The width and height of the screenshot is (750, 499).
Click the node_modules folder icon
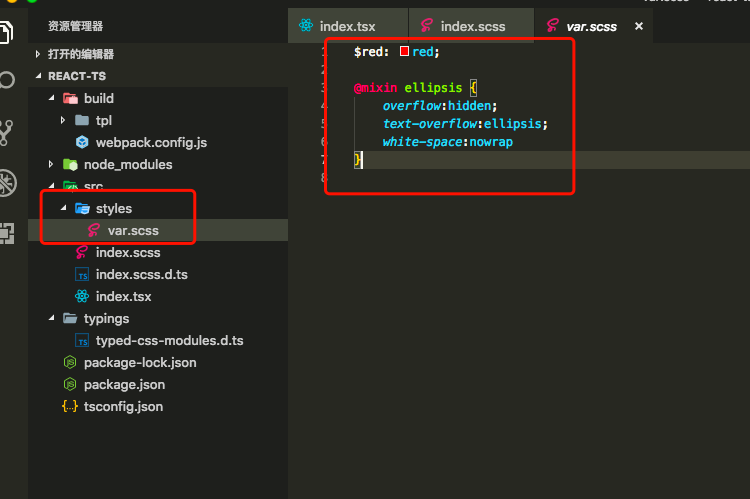pos(70,165)
